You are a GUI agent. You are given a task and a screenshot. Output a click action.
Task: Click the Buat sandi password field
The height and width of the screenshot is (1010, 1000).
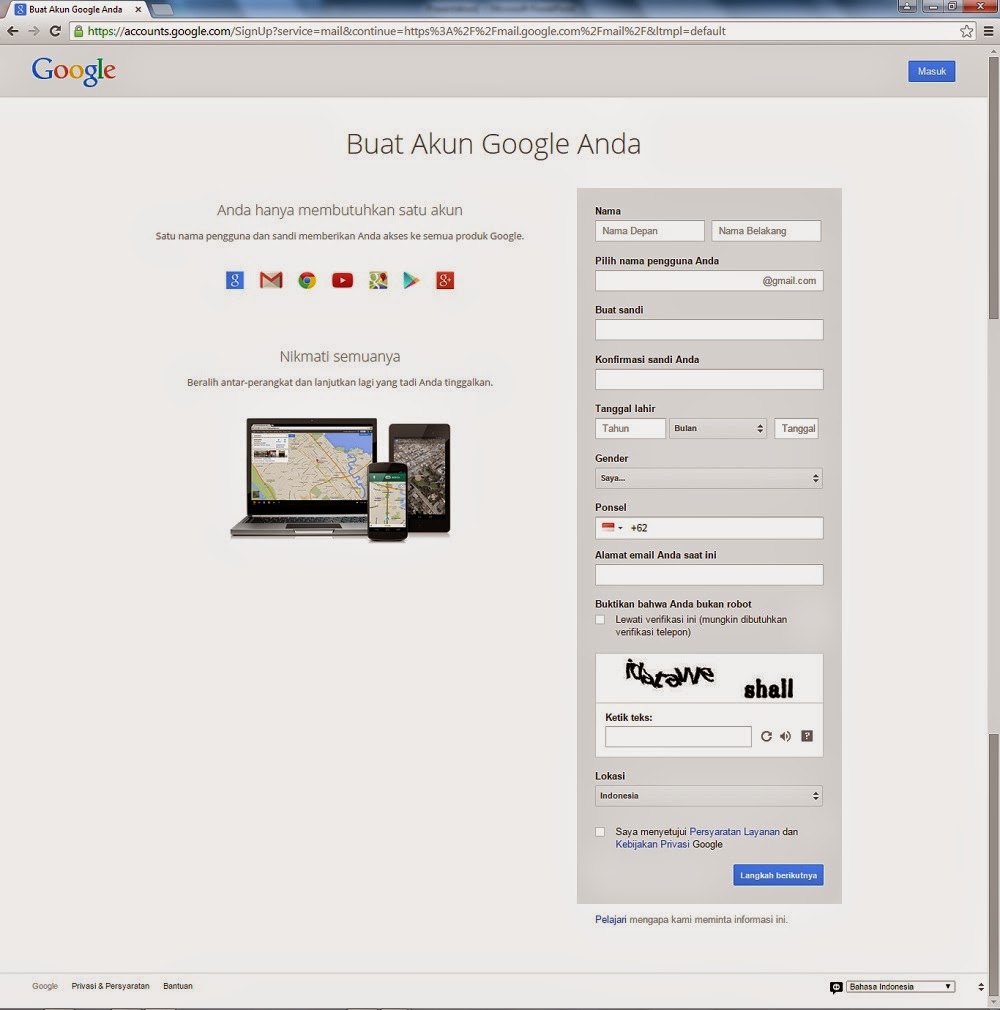(x=709, y=330)
